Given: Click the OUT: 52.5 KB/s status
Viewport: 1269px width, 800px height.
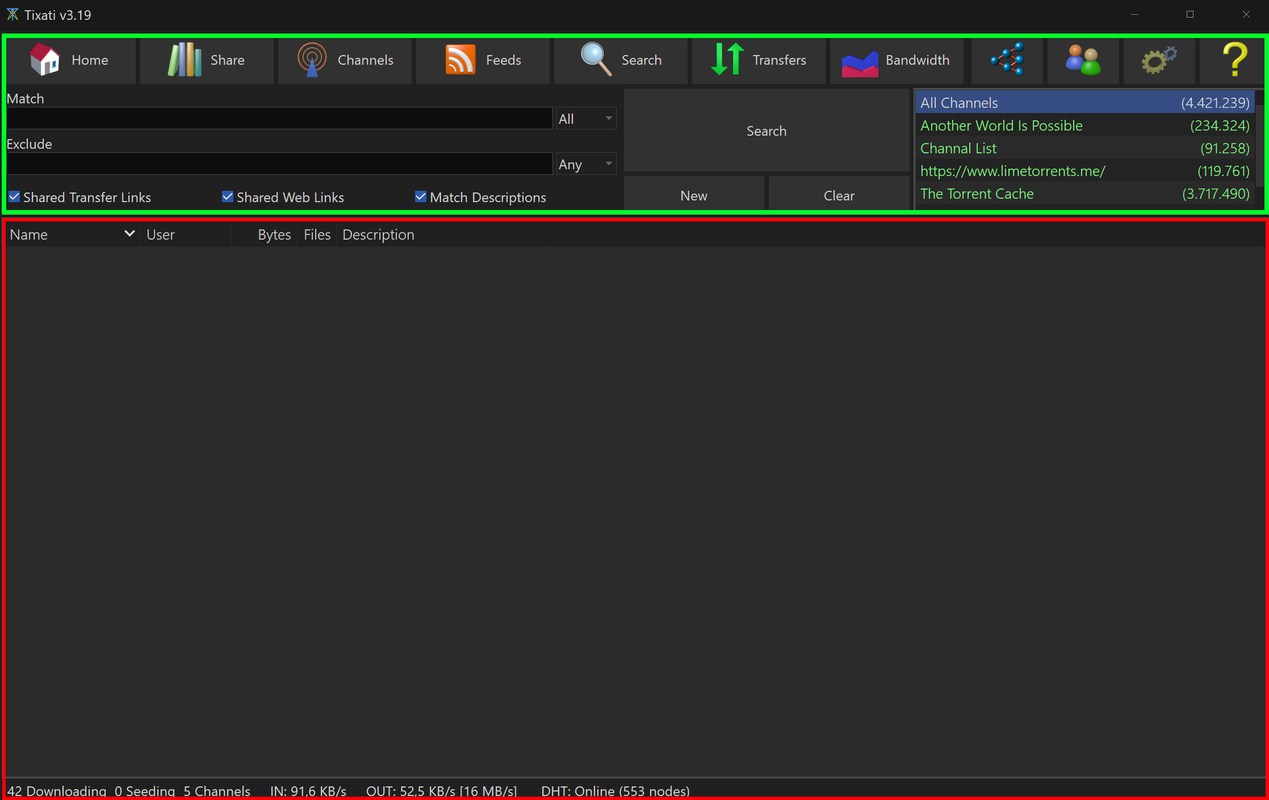Looking at the screenshot, I should point(441,791).
